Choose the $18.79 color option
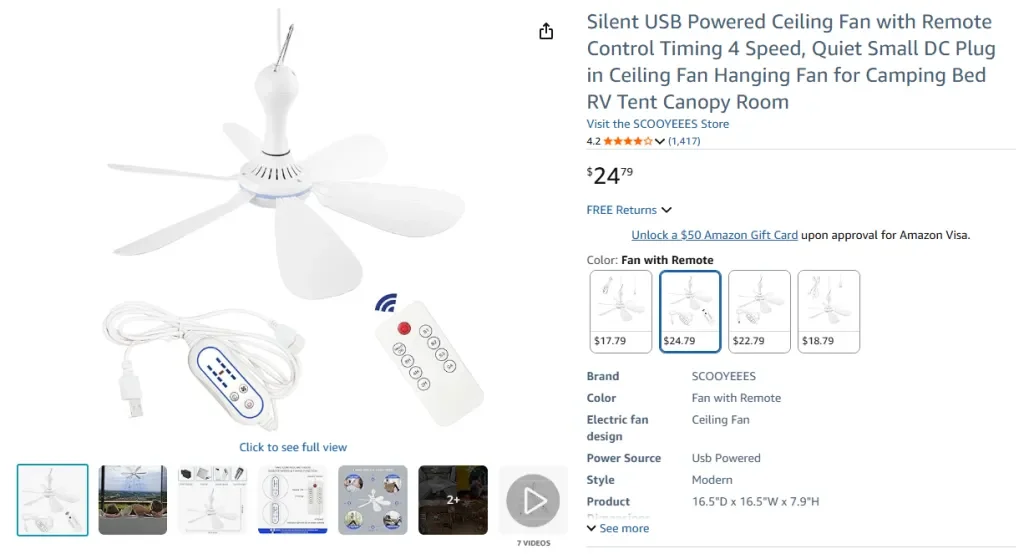This screenshot has width=1024, height=554. [x=828, y=311]
